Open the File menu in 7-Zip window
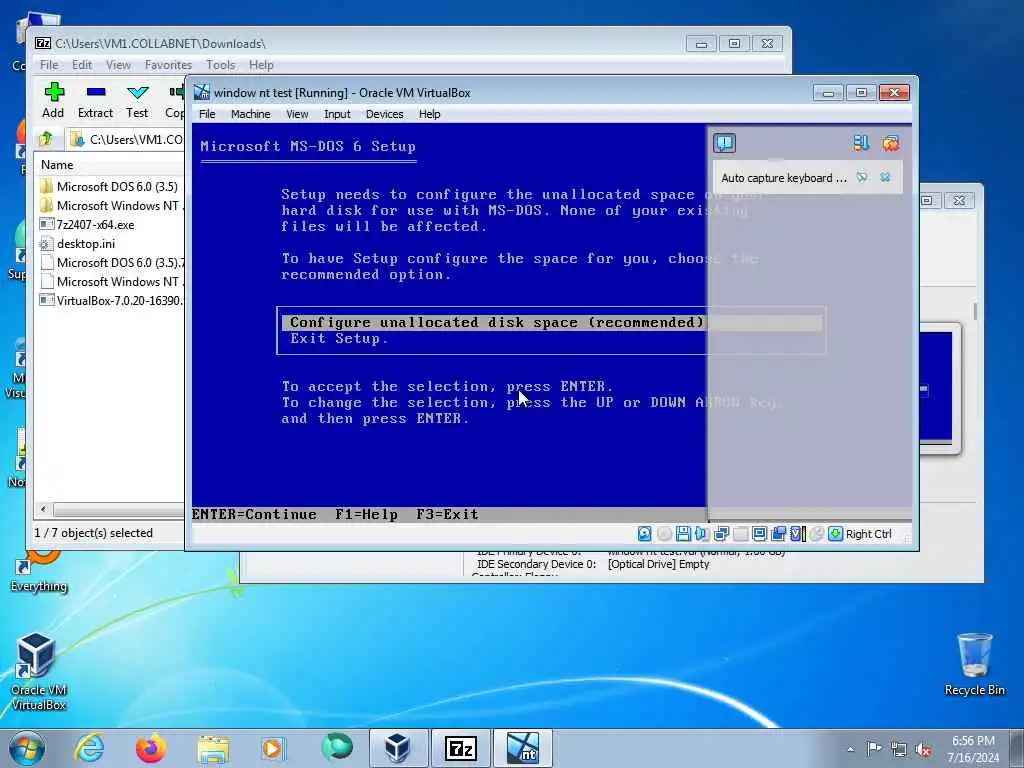The image size is (1024, 768). click(49, 65)
